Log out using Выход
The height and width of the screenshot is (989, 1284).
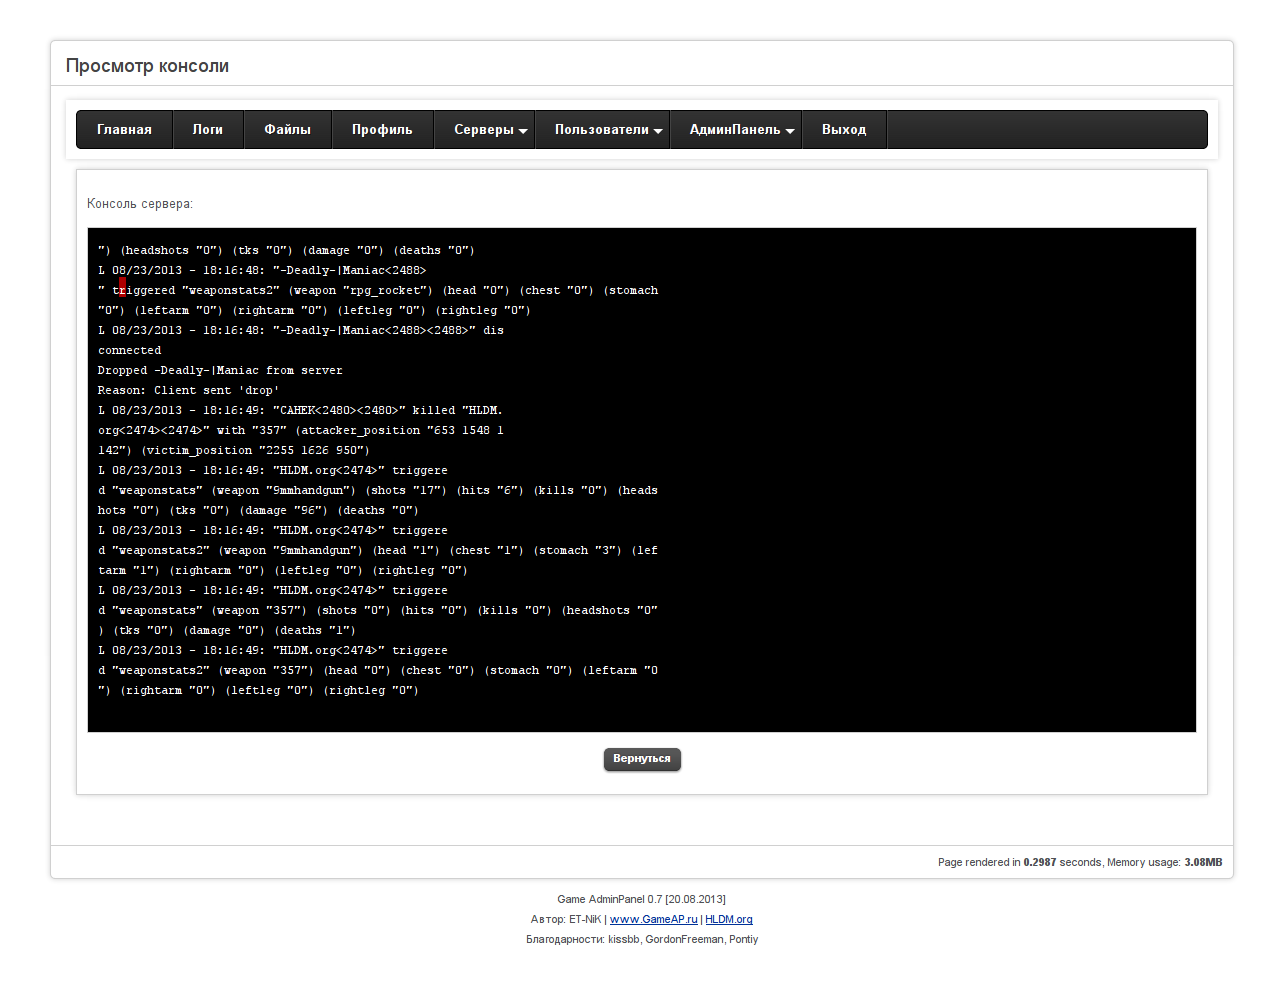click(x=844, y=130)
